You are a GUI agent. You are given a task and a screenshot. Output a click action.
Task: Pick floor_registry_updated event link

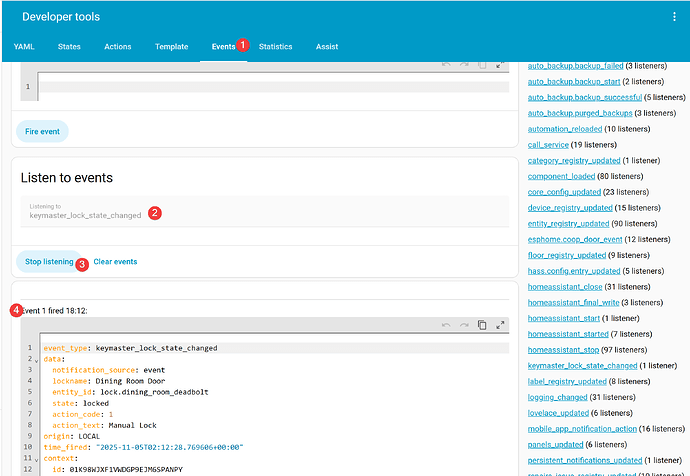(x=567, y=256)
